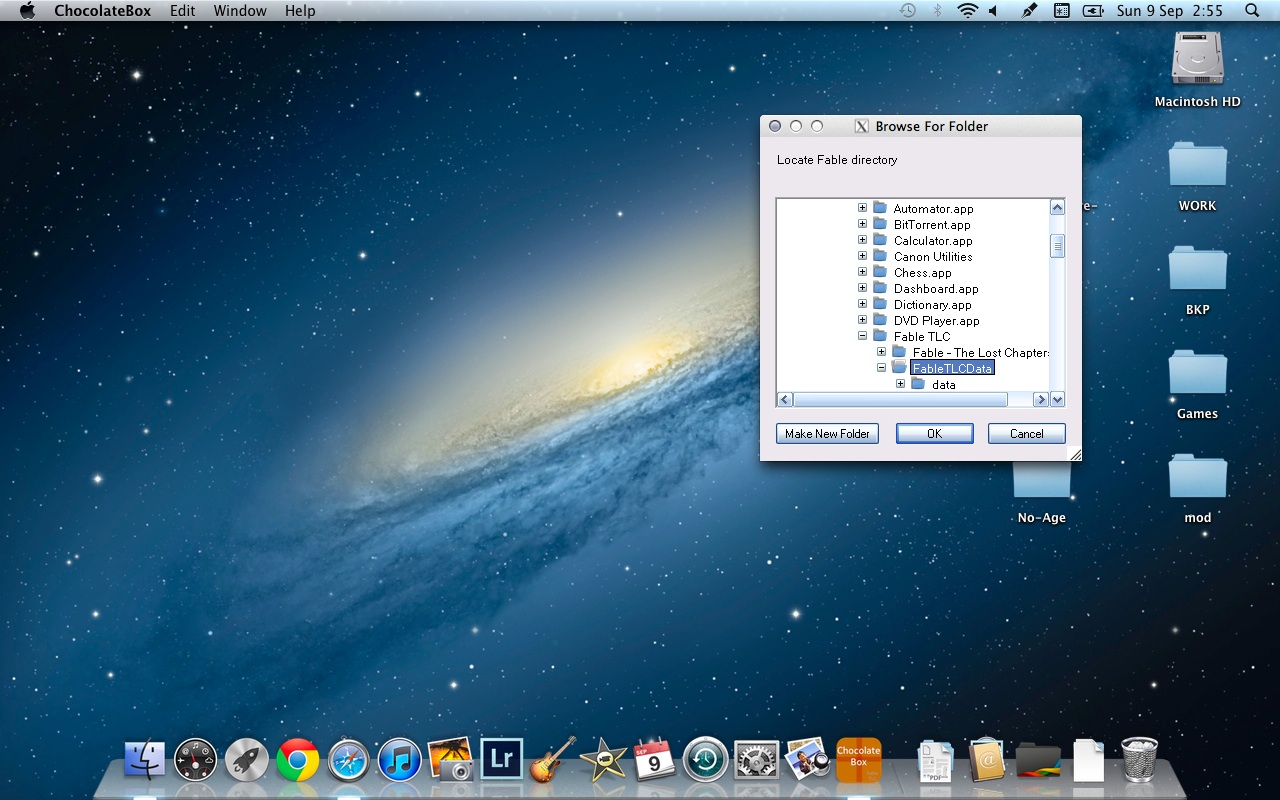Open GarageBand guitar icon in Dock
The height and width of the screenshot is (800, 1280).
tap(552, 761)
